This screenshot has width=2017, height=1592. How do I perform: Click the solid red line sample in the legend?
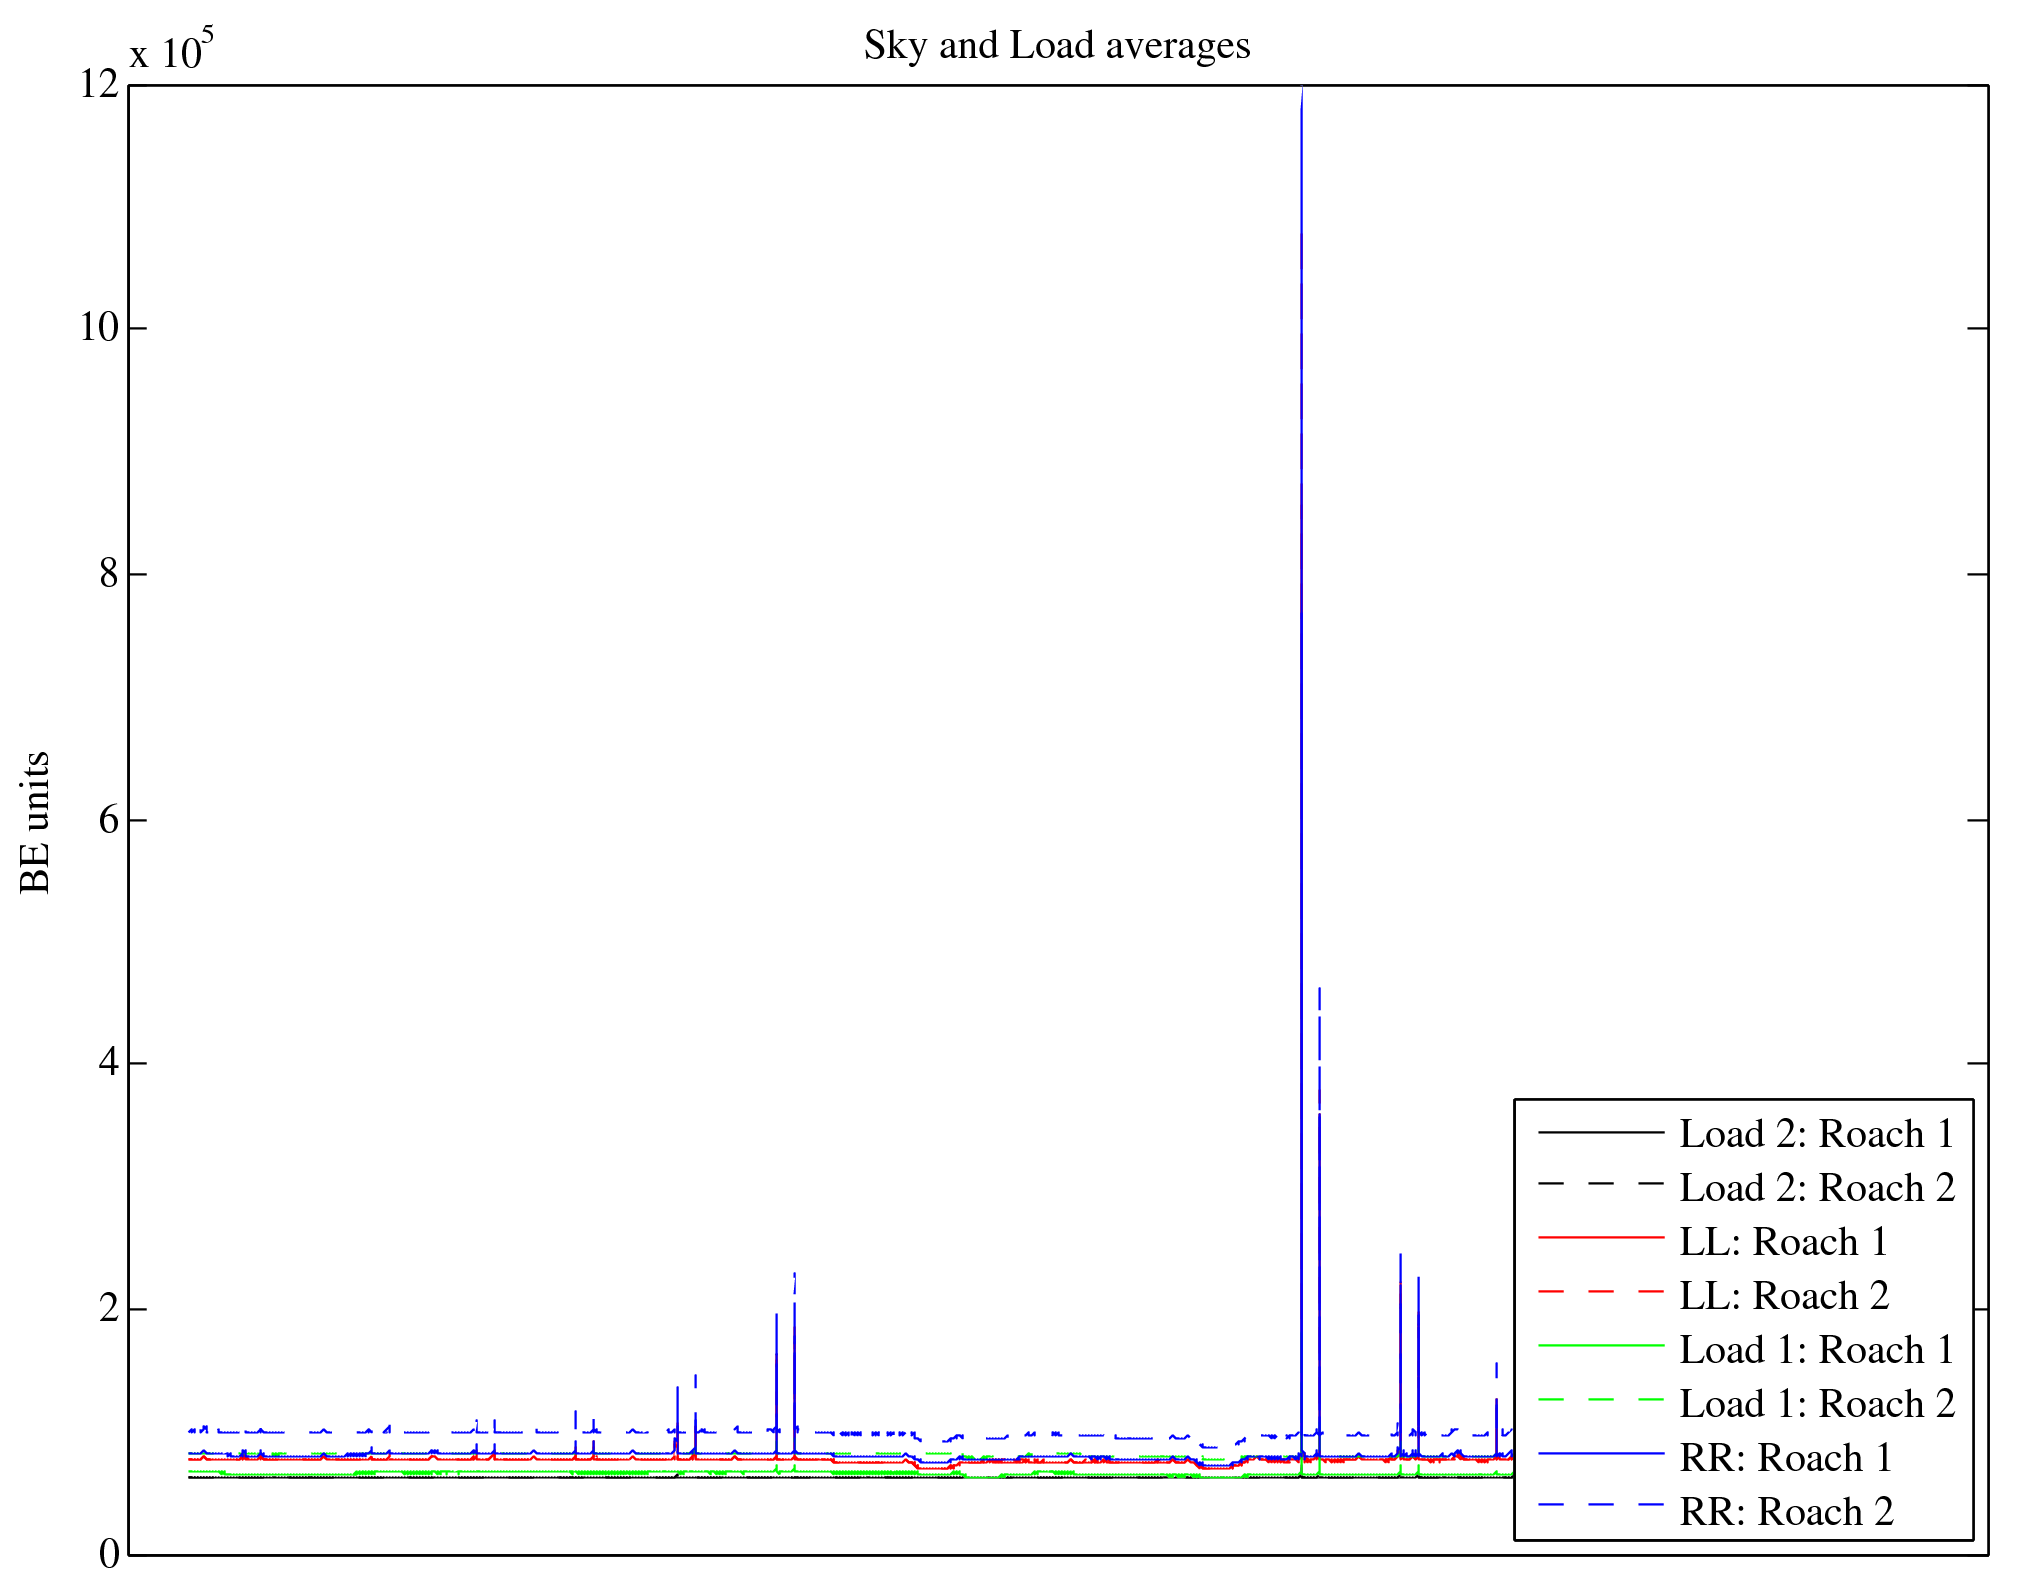coord(1600,1239)
